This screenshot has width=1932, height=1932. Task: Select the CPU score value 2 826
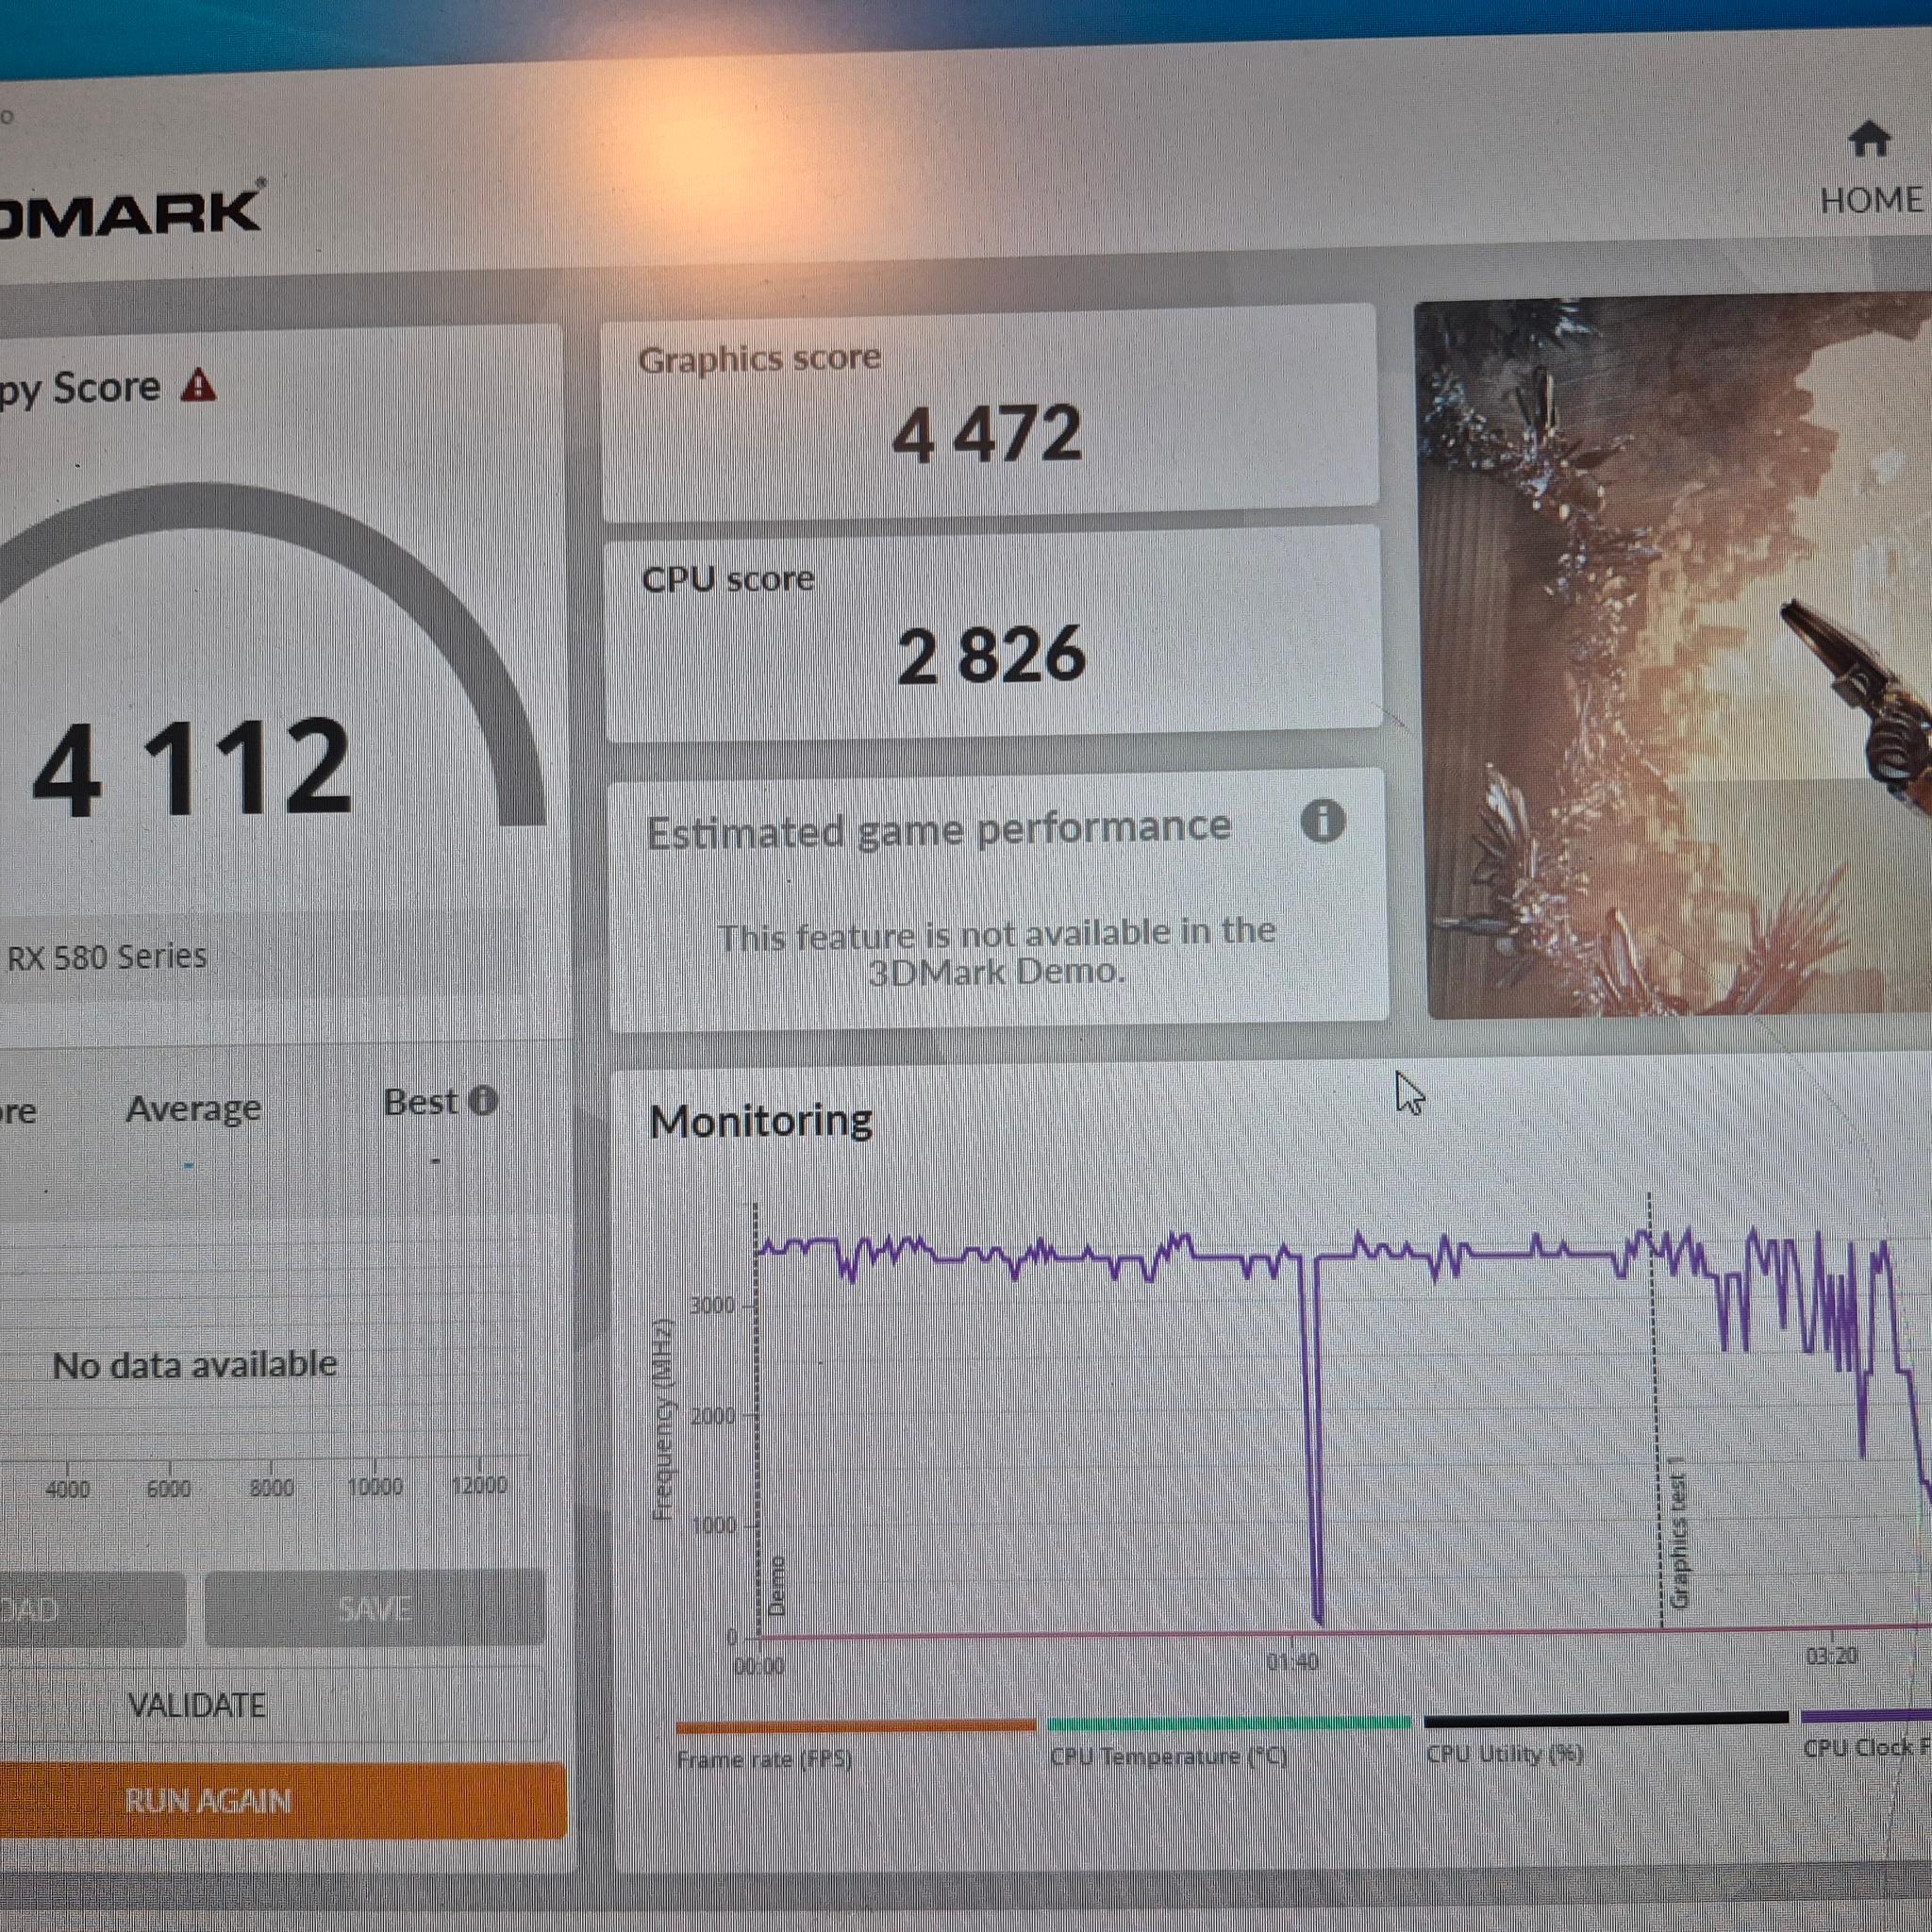(991, 655)
